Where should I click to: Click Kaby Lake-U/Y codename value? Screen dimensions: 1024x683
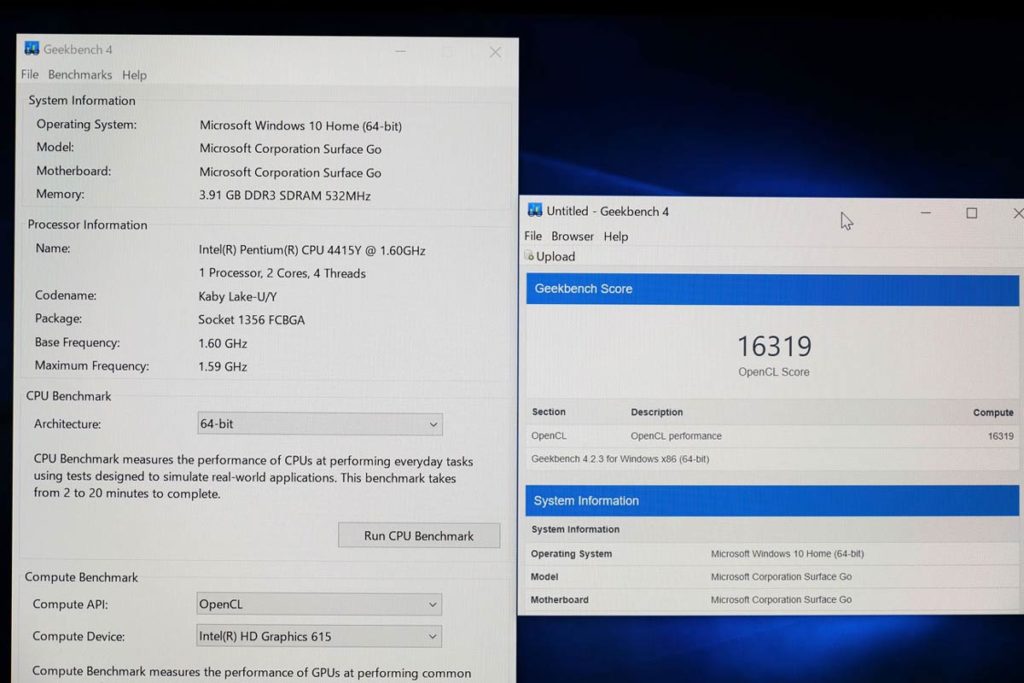pos(238,296)
